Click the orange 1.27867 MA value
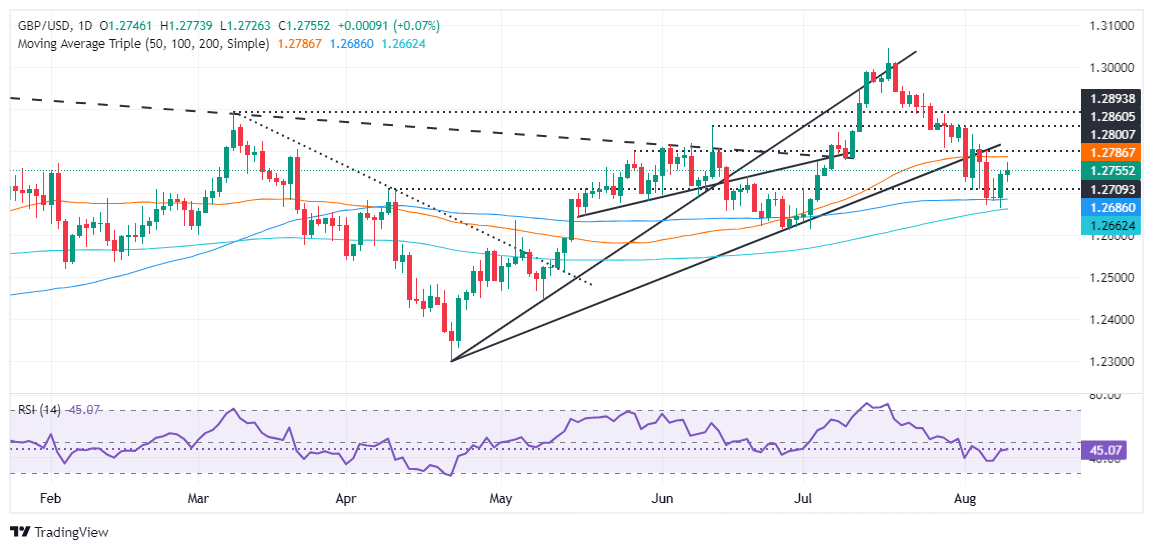This screenshot has width=1153, height=550. tap(299, 44)
